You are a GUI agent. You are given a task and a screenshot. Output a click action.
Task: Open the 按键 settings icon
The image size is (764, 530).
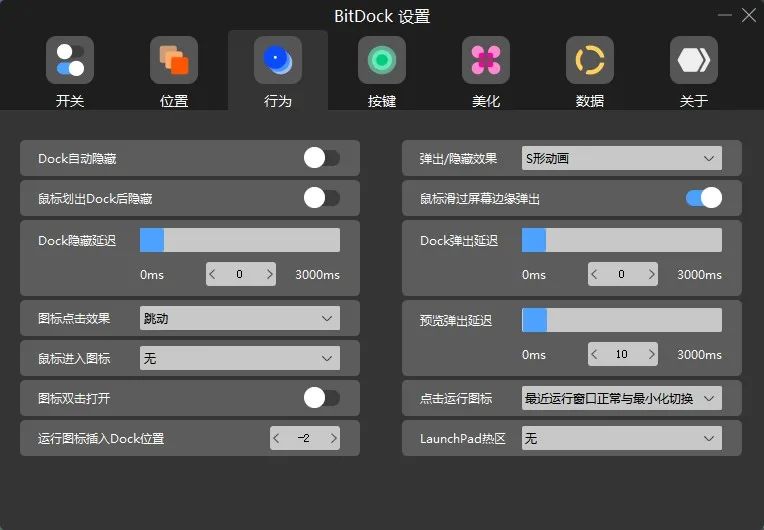[382, 60]
